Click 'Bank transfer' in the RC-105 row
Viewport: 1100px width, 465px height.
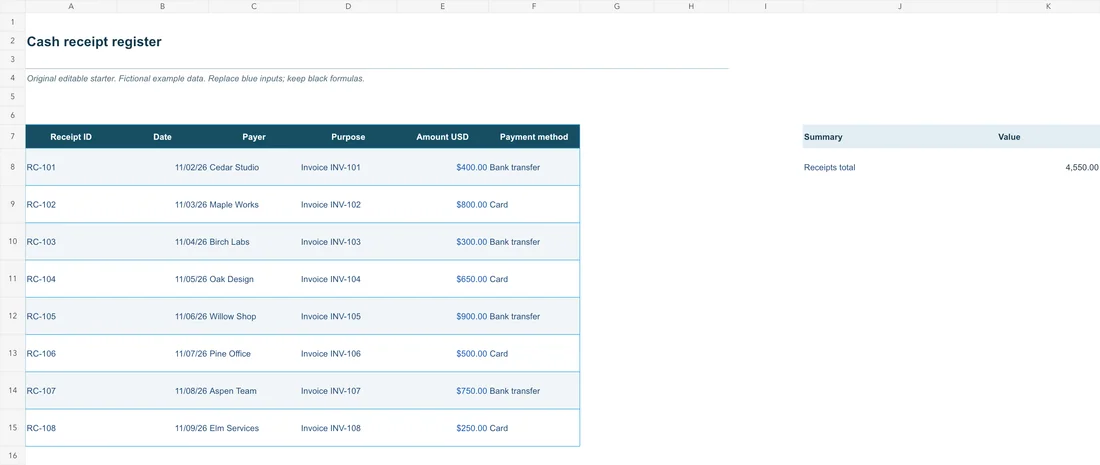coord(534,316)
